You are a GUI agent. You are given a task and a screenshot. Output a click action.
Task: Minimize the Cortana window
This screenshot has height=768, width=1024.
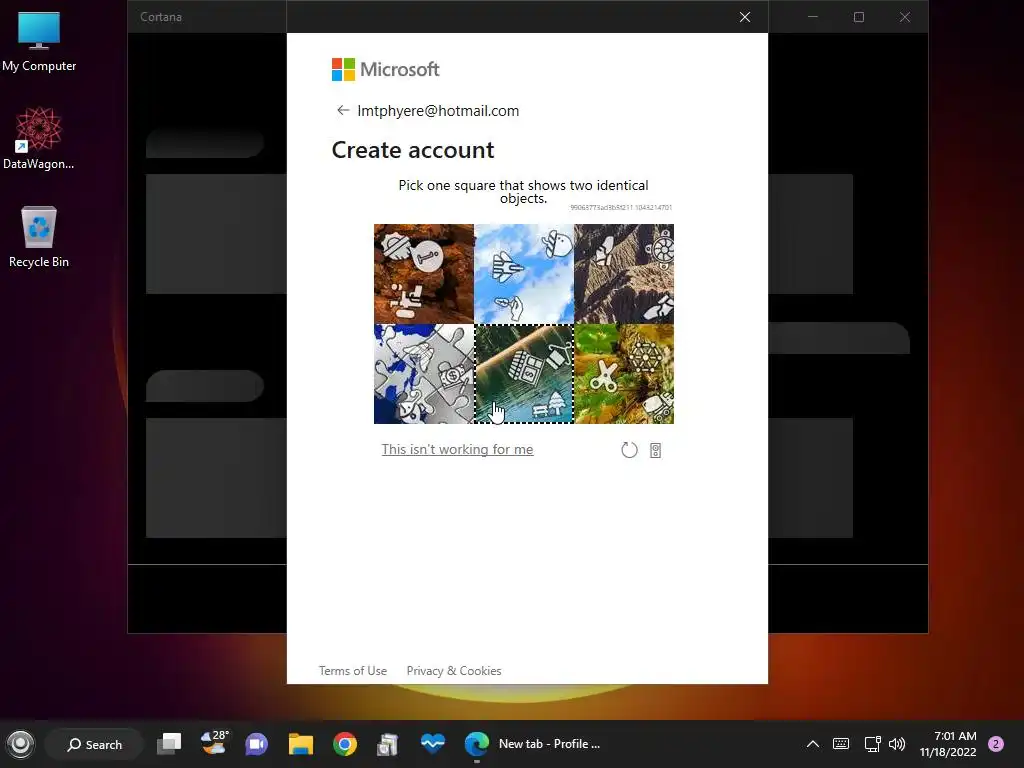click(813, 17)
